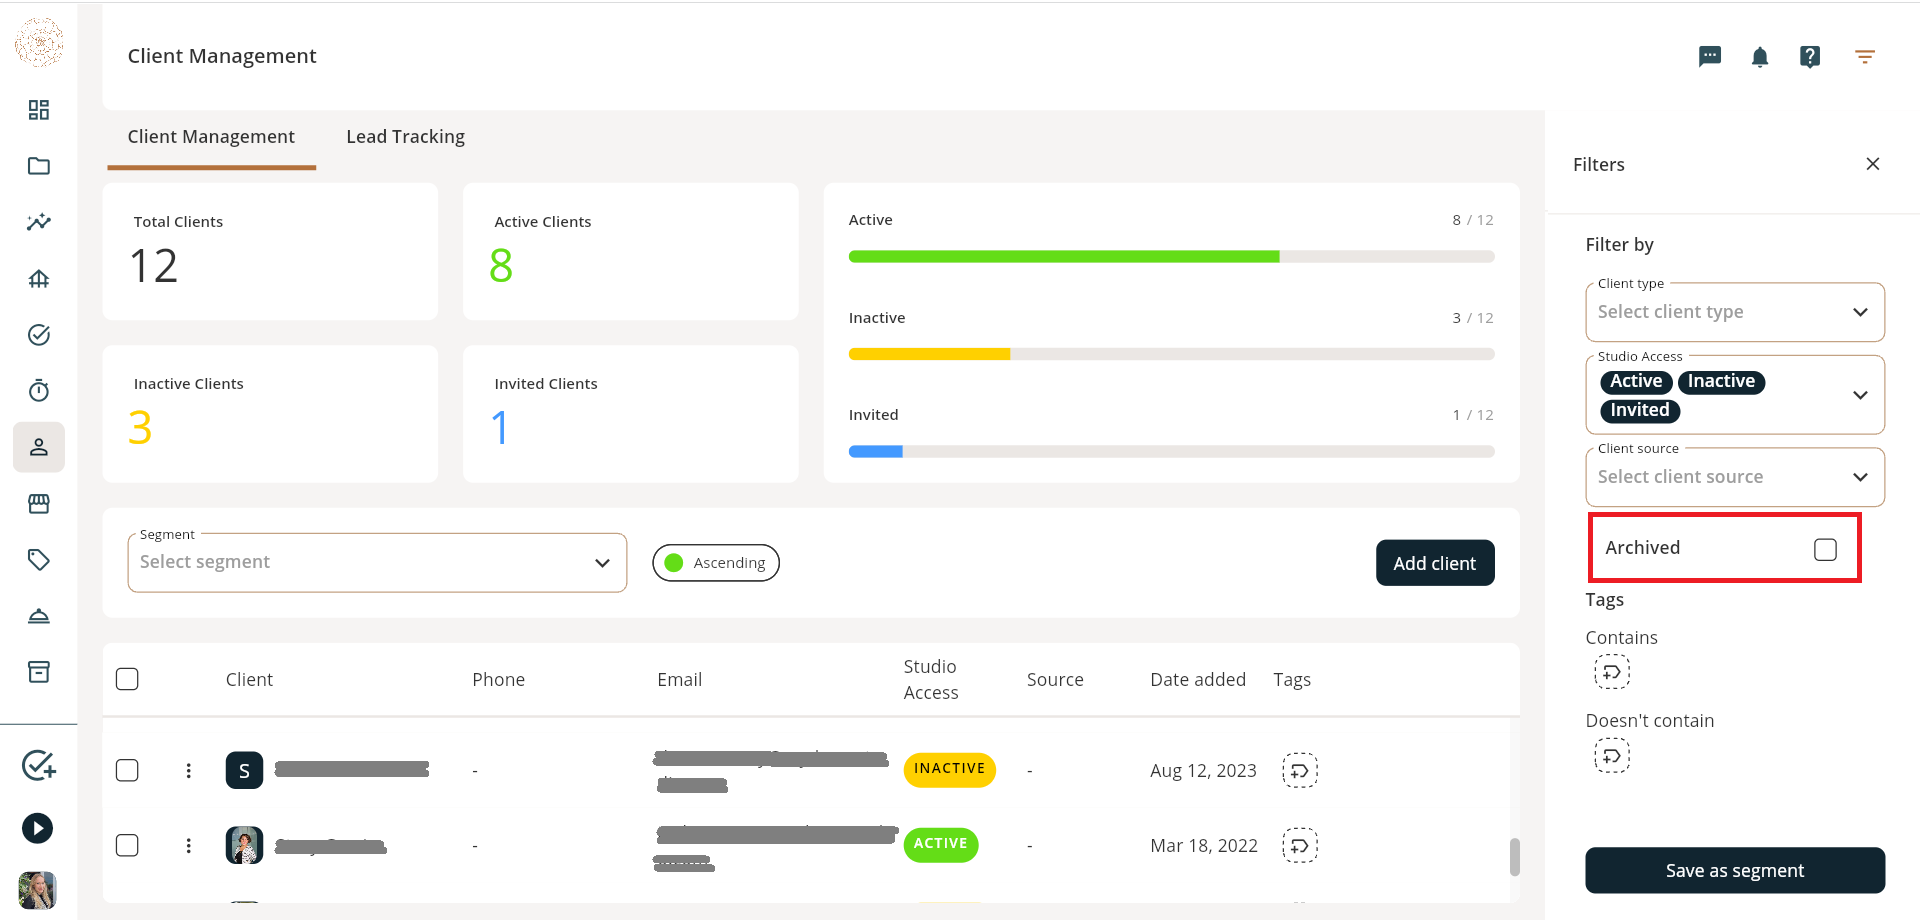Toggle the filter lines icon in header
1920x920 pixels.
[1865, 57]
